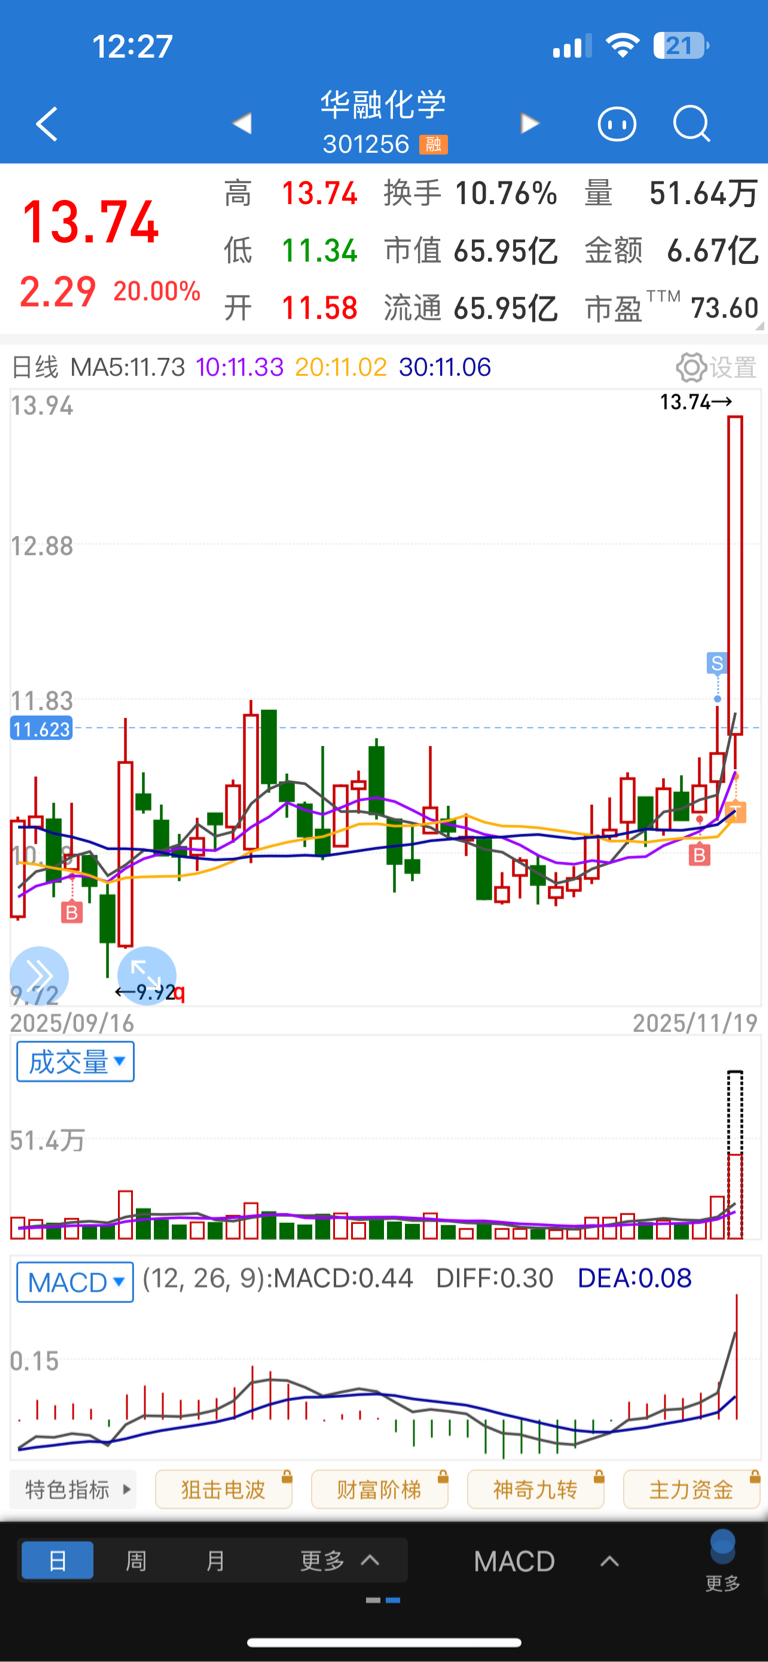Tap the 11.623 price line tag
768x1662 pixels.
point(41,729)
